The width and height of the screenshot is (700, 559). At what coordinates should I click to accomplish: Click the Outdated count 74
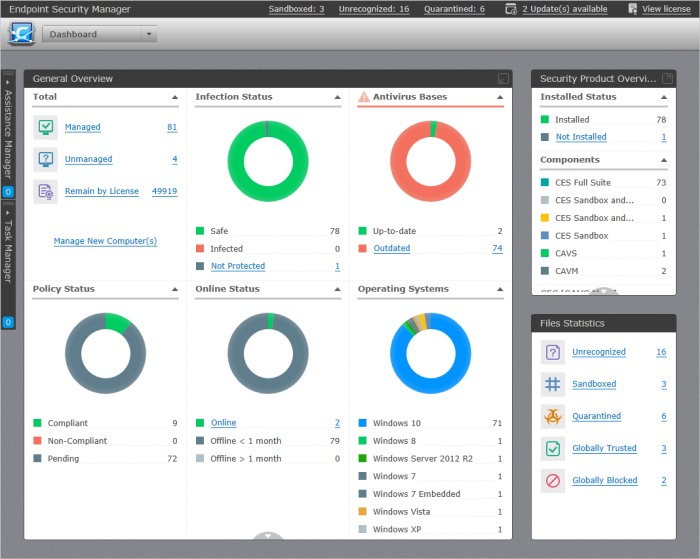tap(497, 248)
